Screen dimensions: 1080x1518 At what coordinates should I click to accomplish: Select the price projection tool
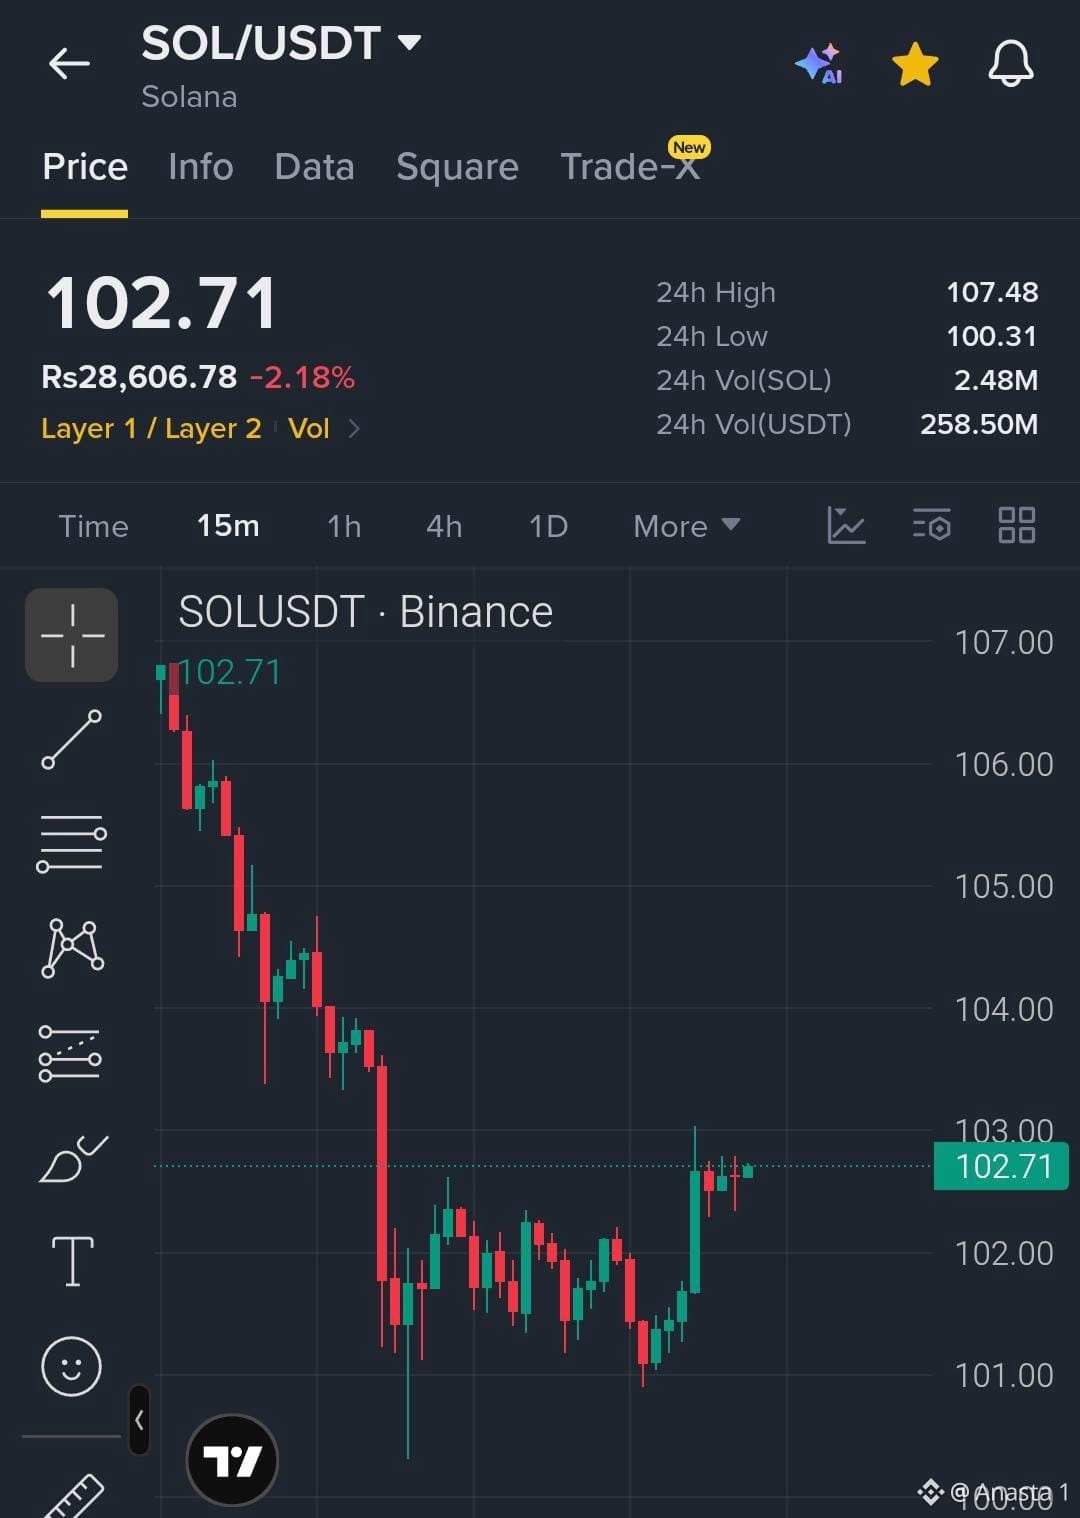click(70, 1053)
